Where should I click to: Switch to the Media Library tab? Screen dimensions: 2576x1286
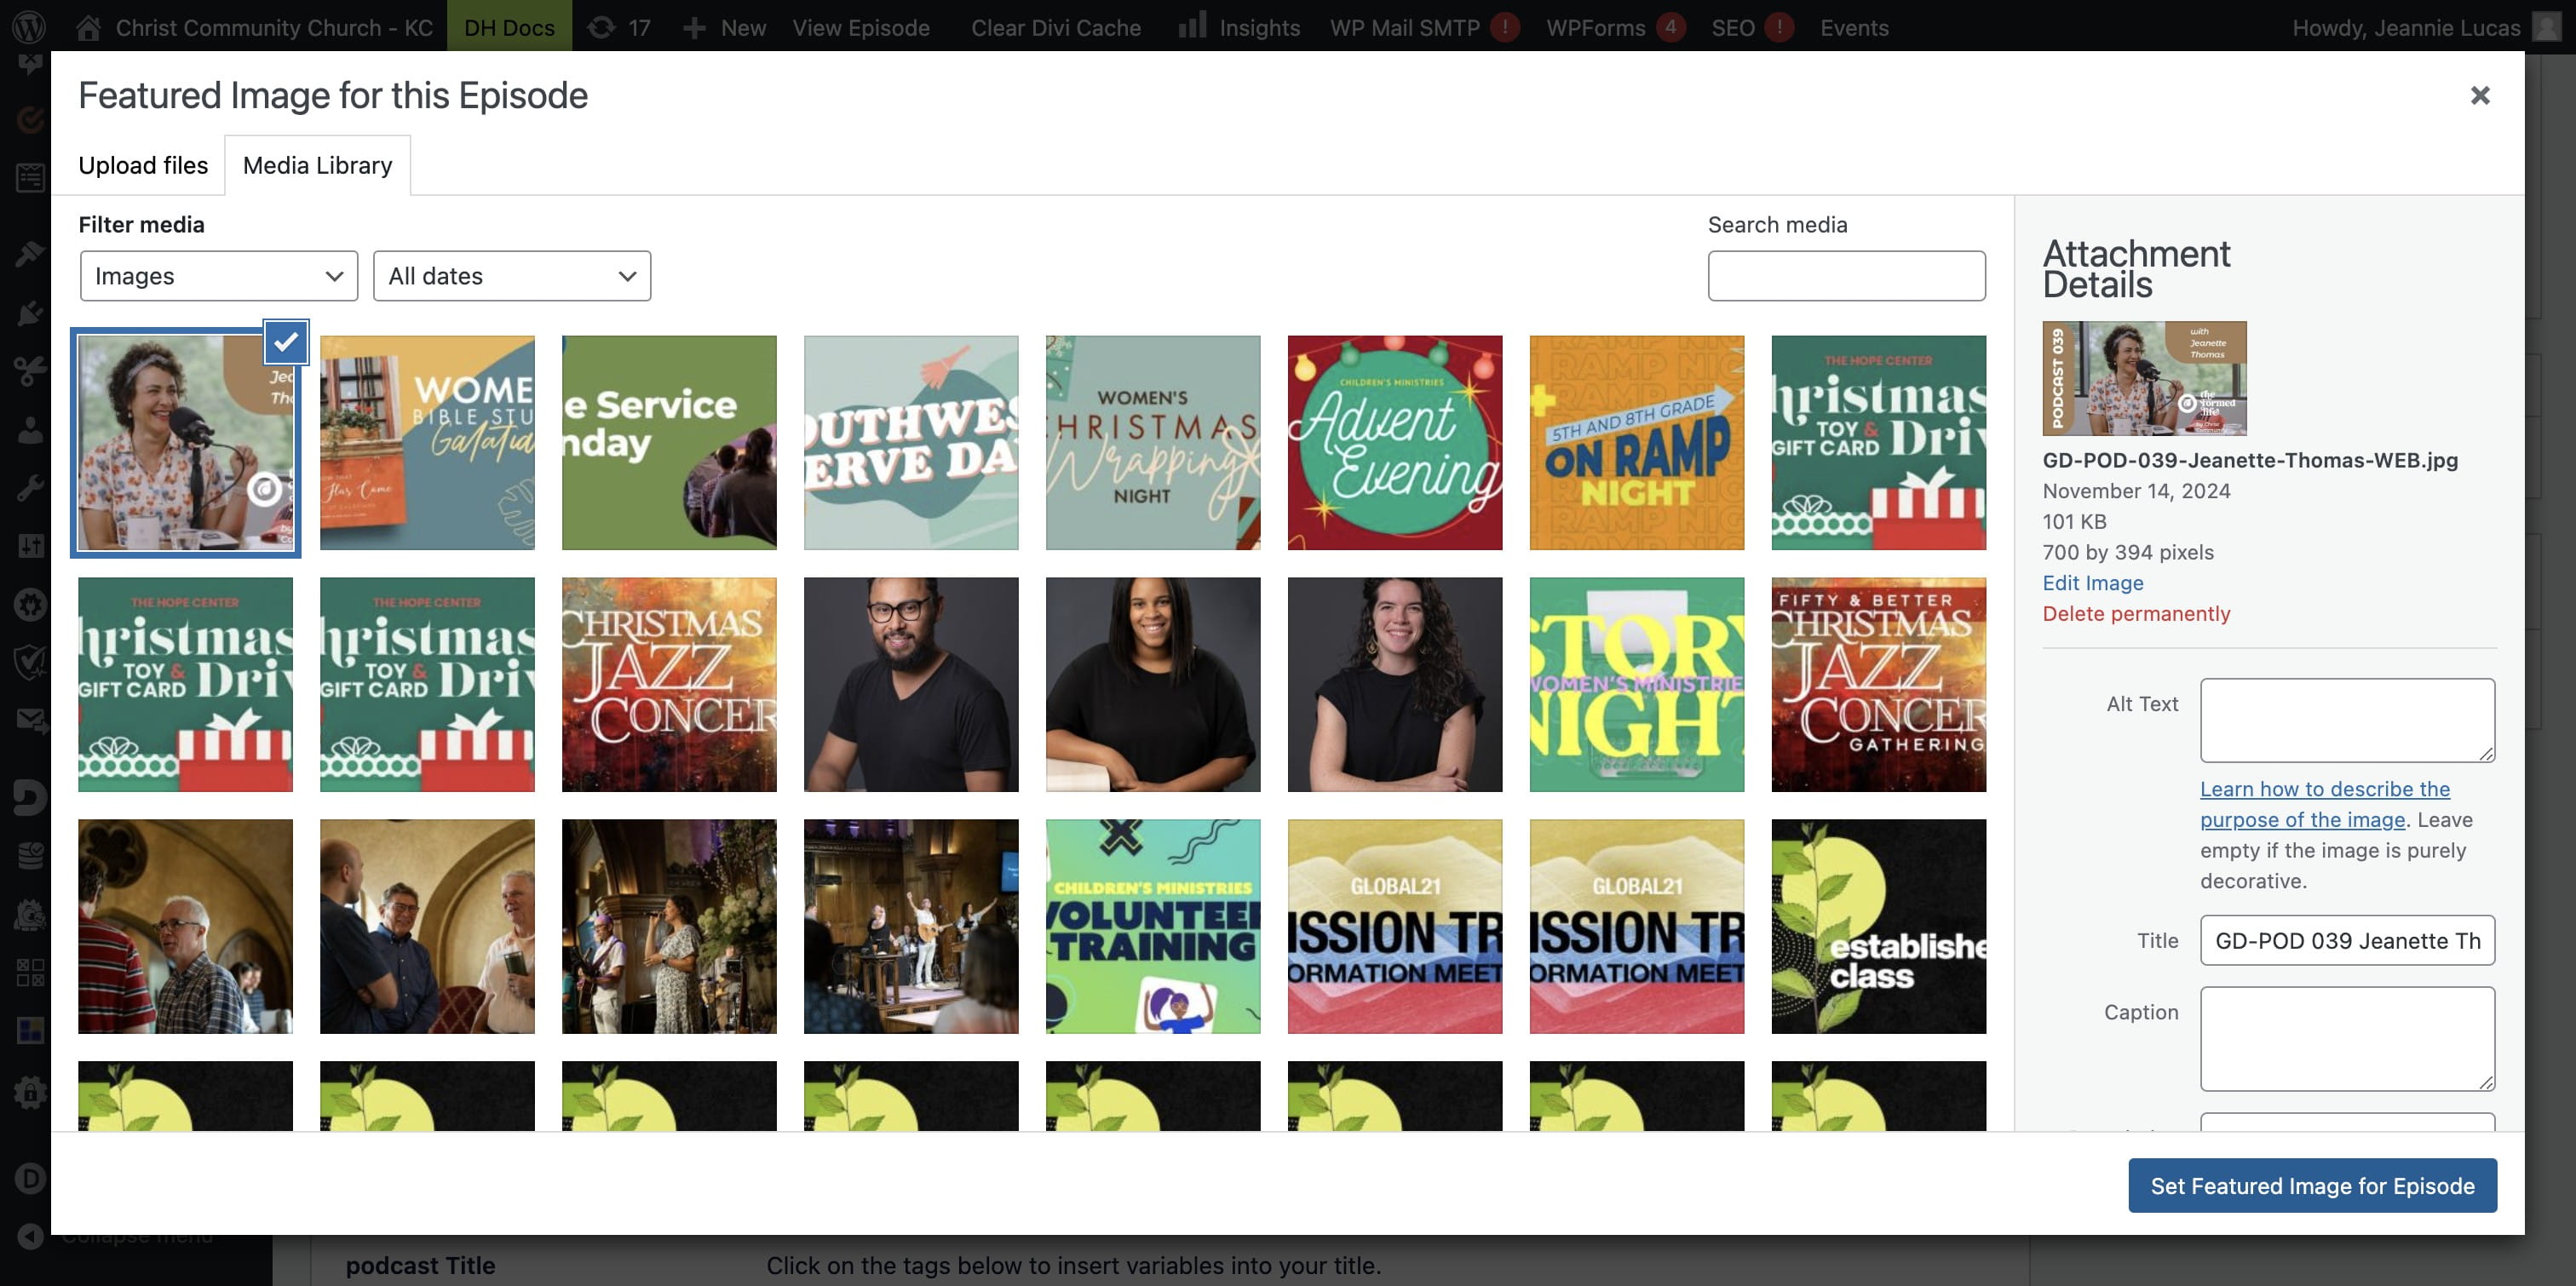317,165
